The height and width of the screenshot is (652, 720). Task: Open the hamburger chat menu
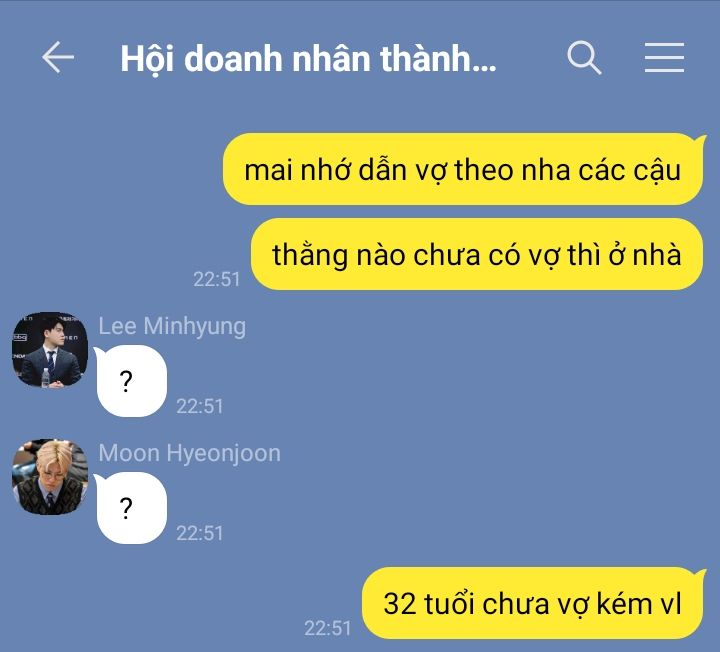tap(664, 58)
